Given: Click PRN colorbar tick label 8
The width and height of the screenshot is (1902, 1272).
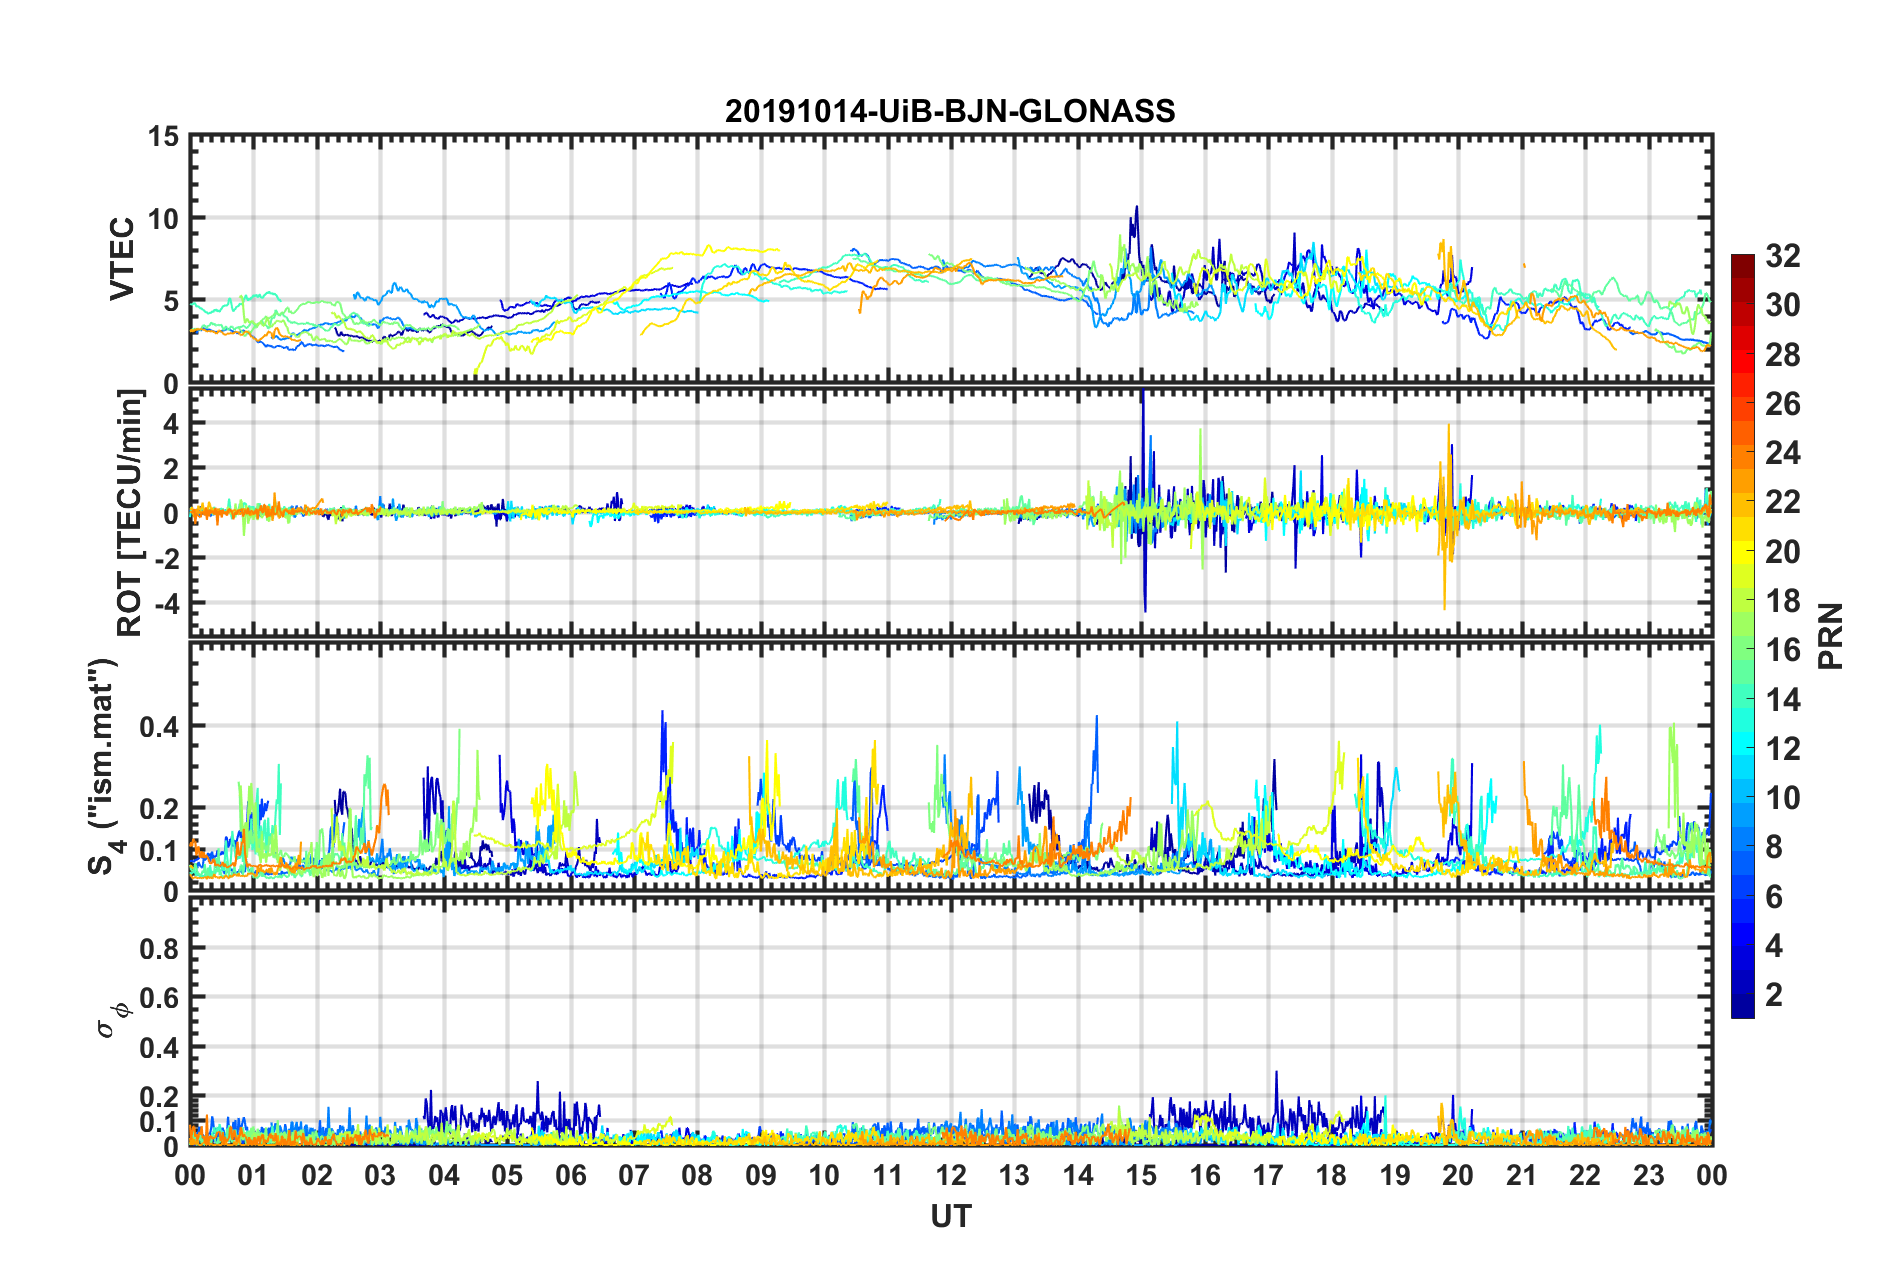Looking at the screenshot, I should point(1774,847).
